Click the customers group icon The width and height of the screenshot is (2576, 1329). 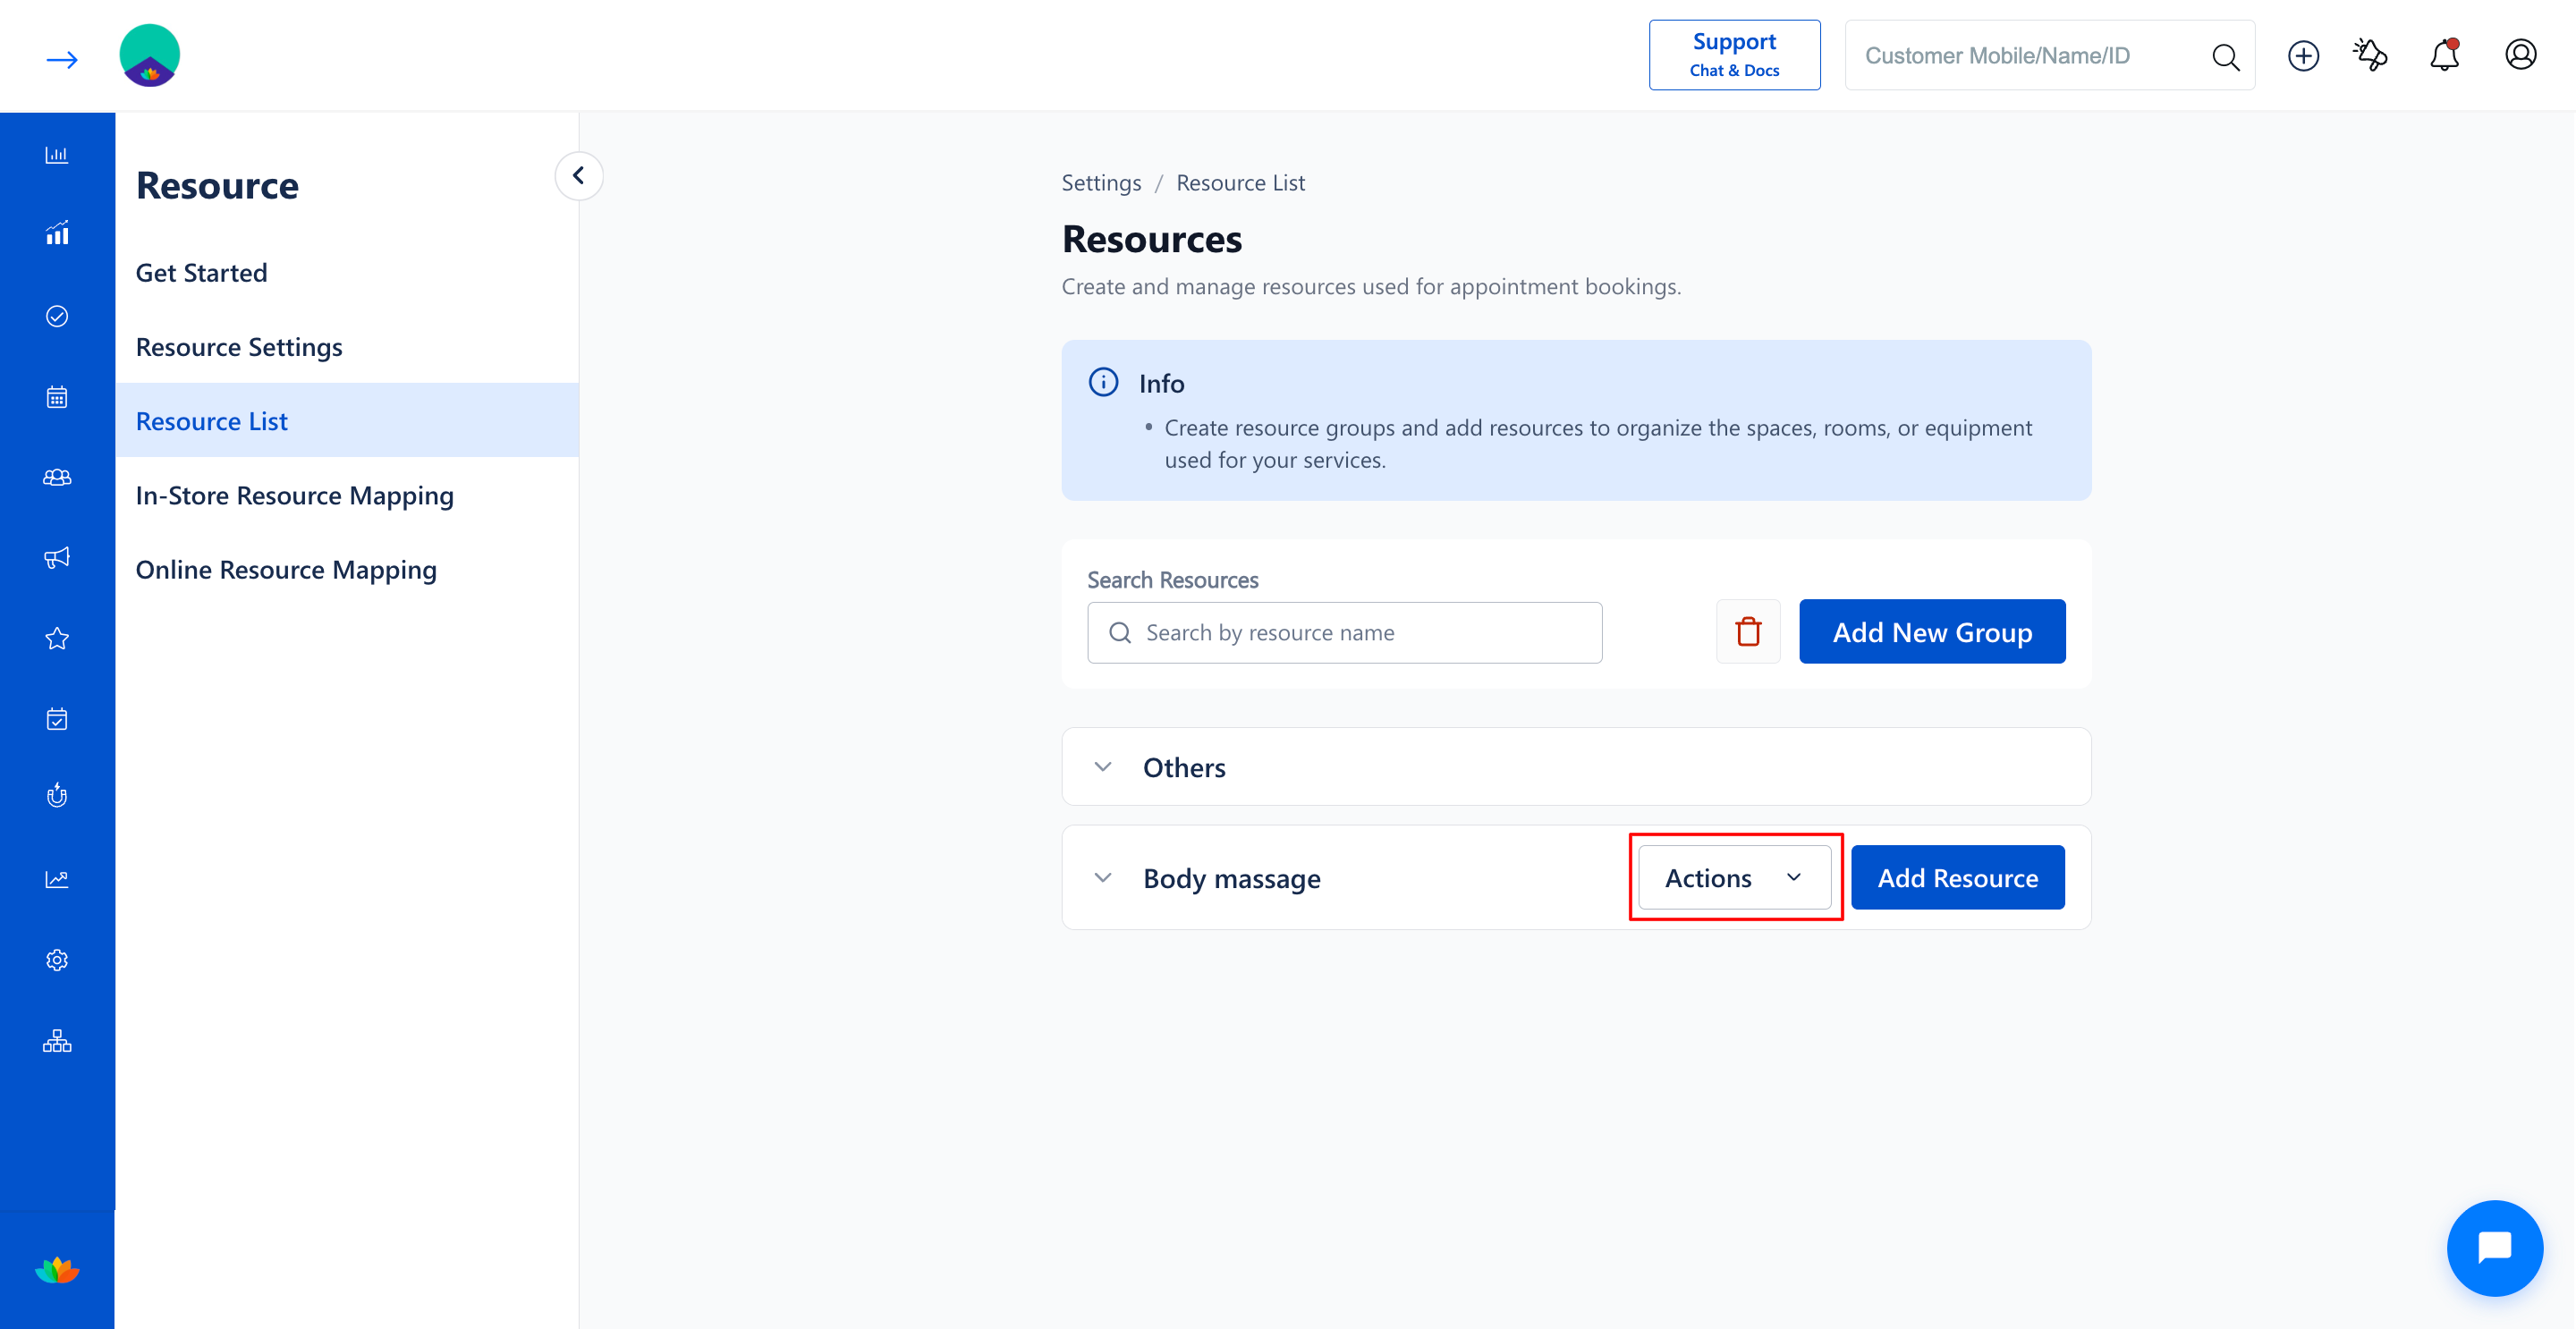57,477
